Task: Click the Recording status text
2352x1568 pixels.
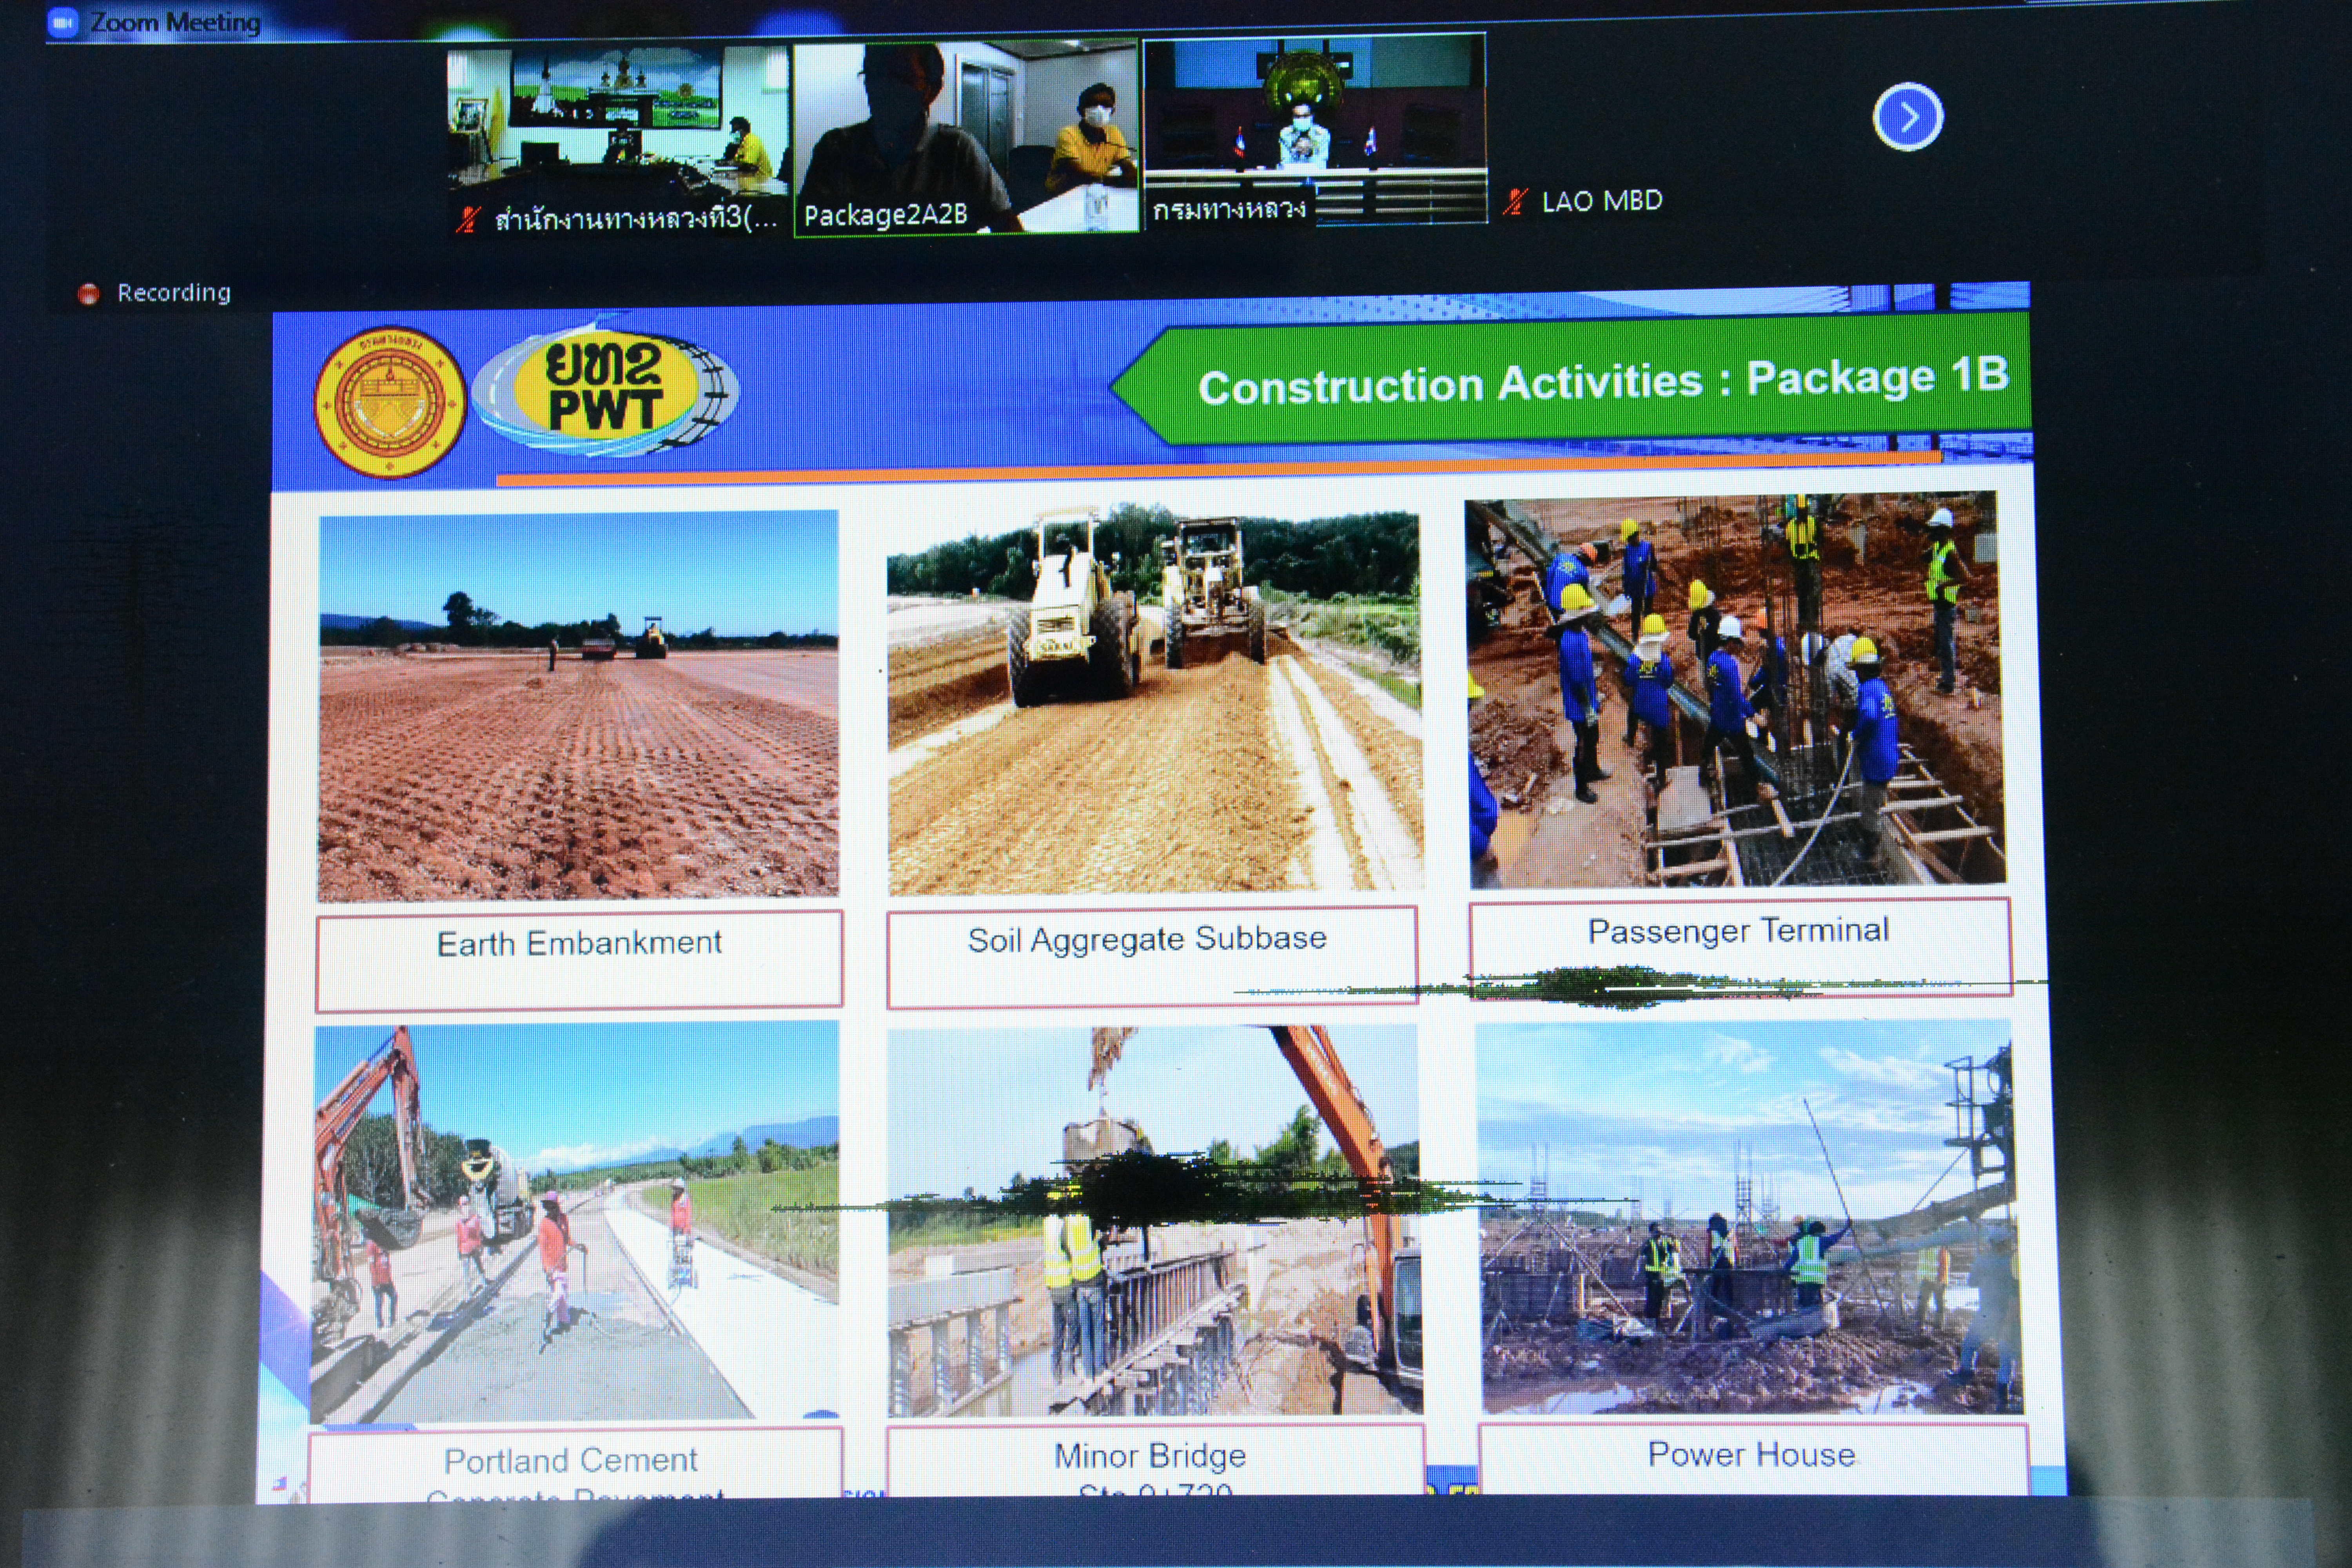Action: coord(174,293)
